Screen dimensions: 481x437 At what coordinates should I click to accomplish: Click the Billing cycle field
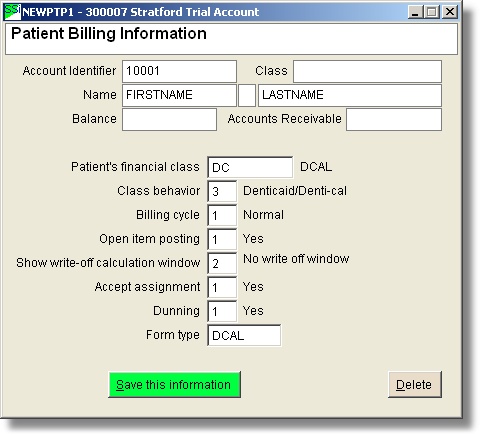[222, 215]
